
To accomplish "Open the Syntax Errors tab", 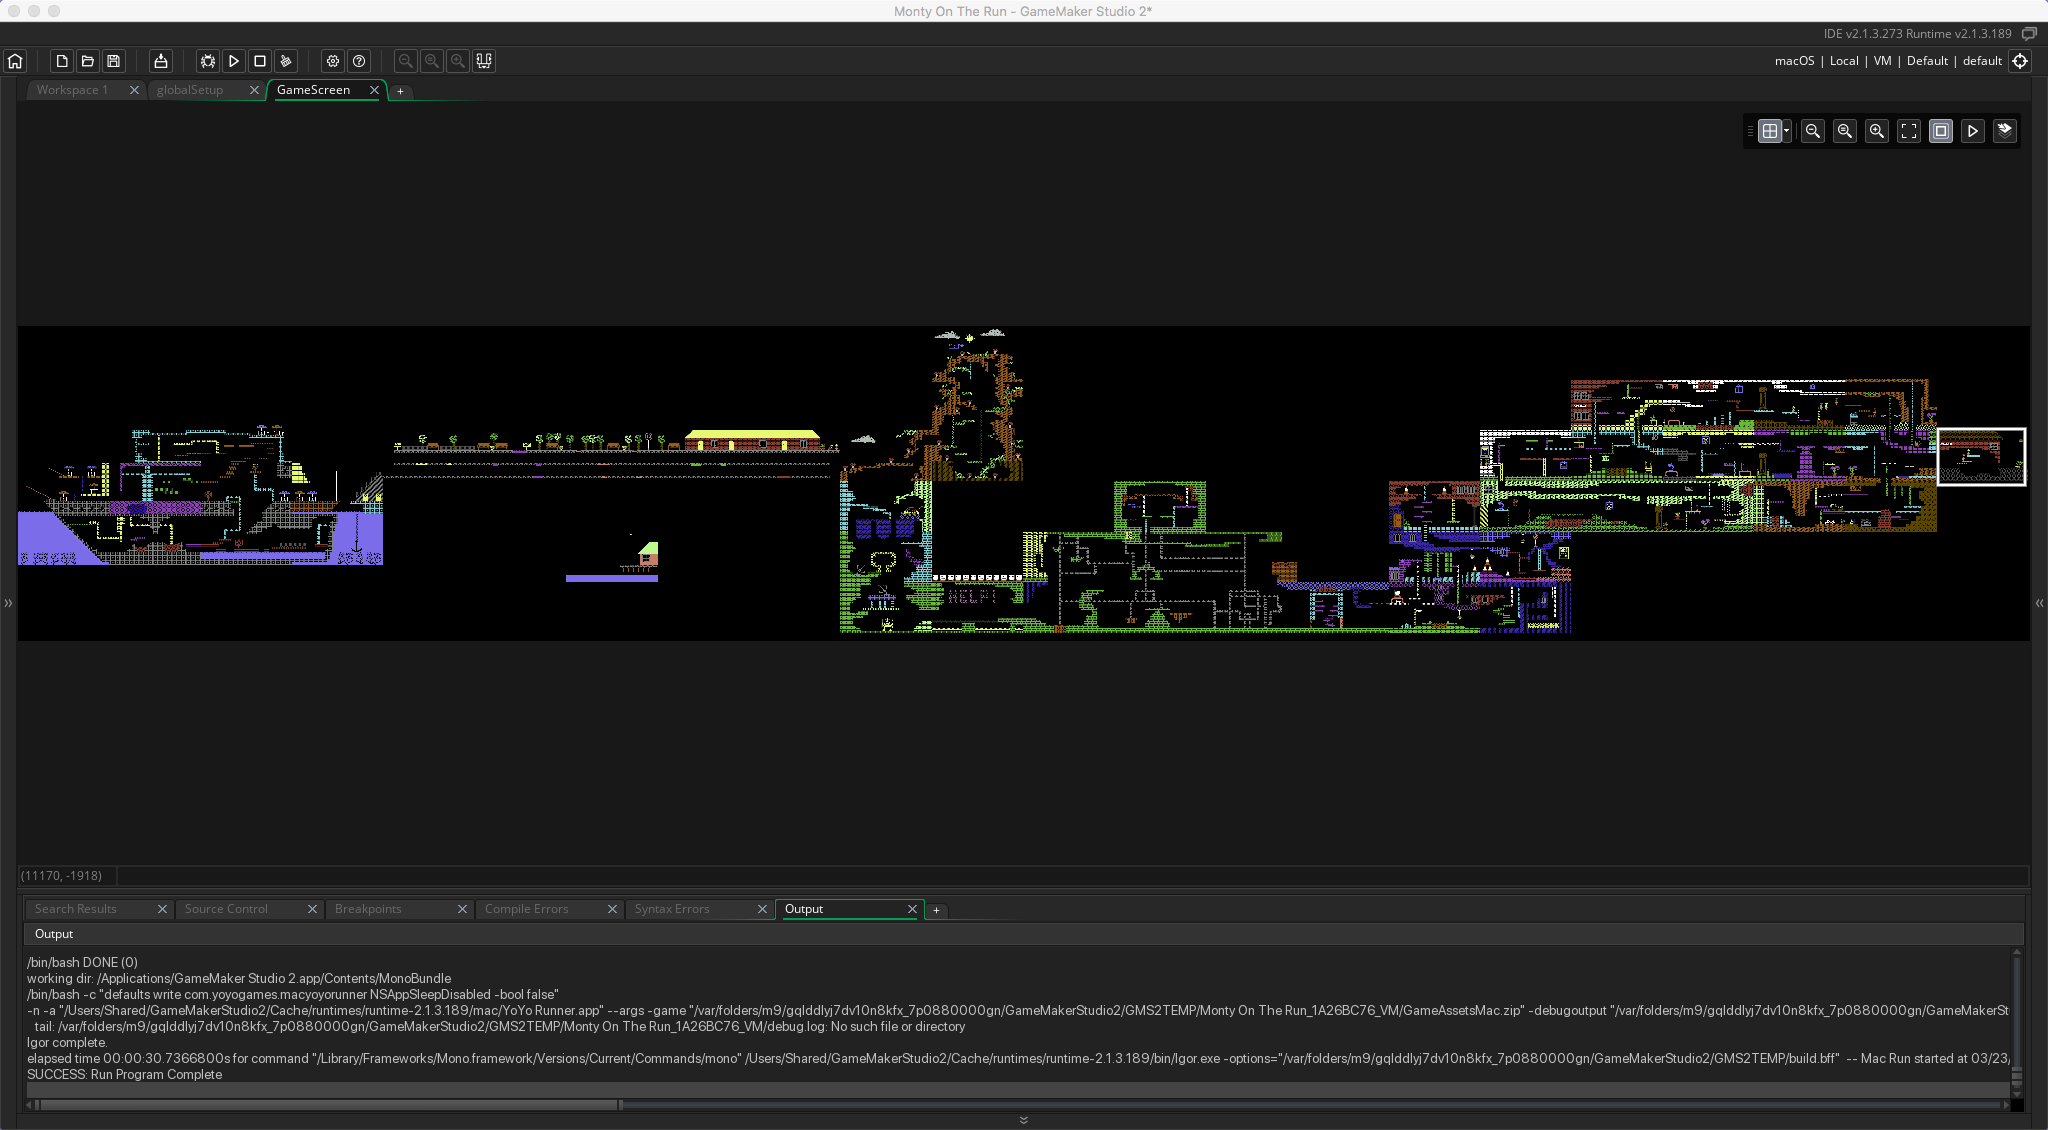I will [672, 909].
